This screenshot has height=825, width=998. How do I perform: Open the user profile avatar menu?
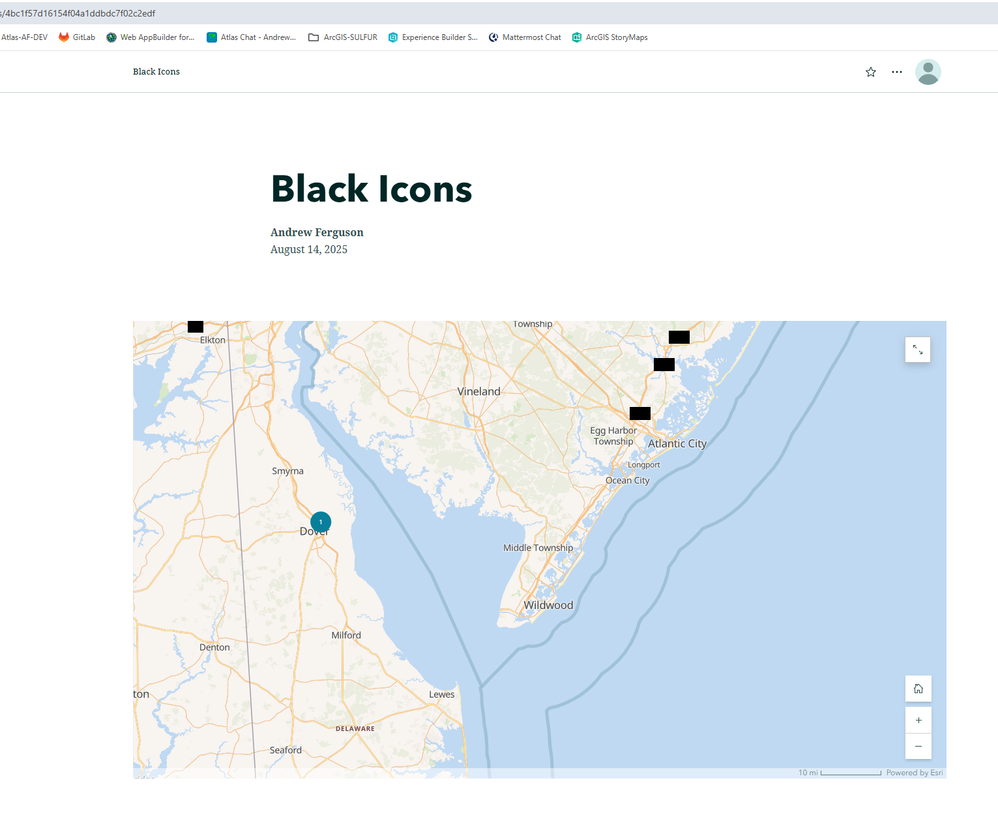pos(928,72)
